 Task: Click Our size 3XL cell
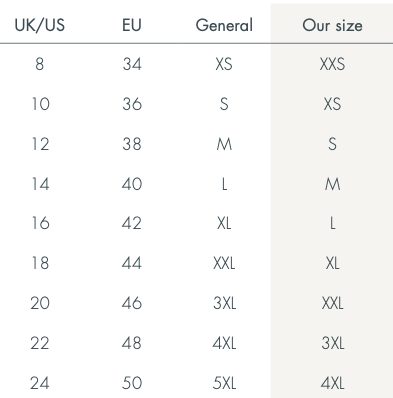(333, 343)
